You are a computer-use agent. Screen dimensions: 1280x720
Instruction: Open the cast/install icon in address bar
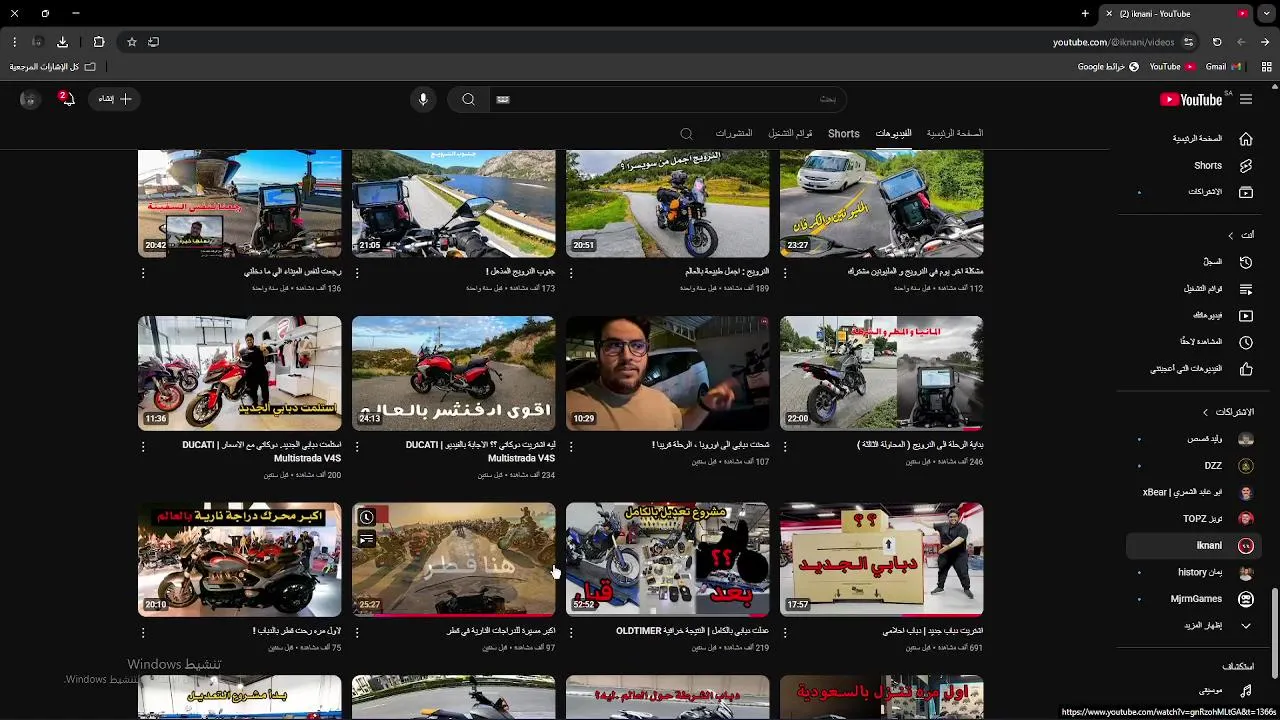153,42
